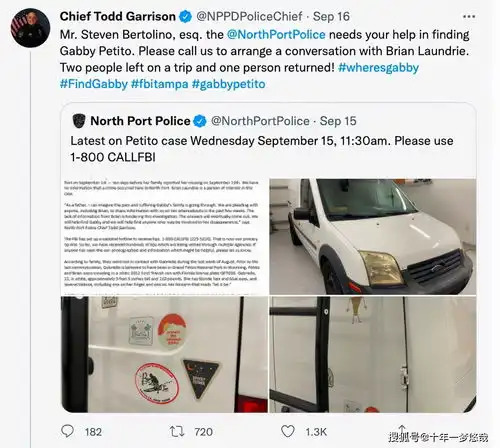Open the North Port Police badge avatar

click(x=79, y=121)
